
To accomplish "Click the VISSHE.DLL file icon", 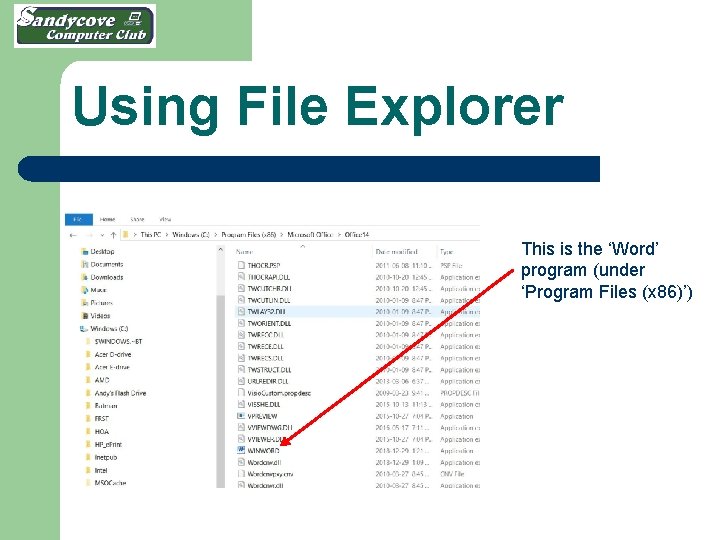I will (x=241, y=404).
